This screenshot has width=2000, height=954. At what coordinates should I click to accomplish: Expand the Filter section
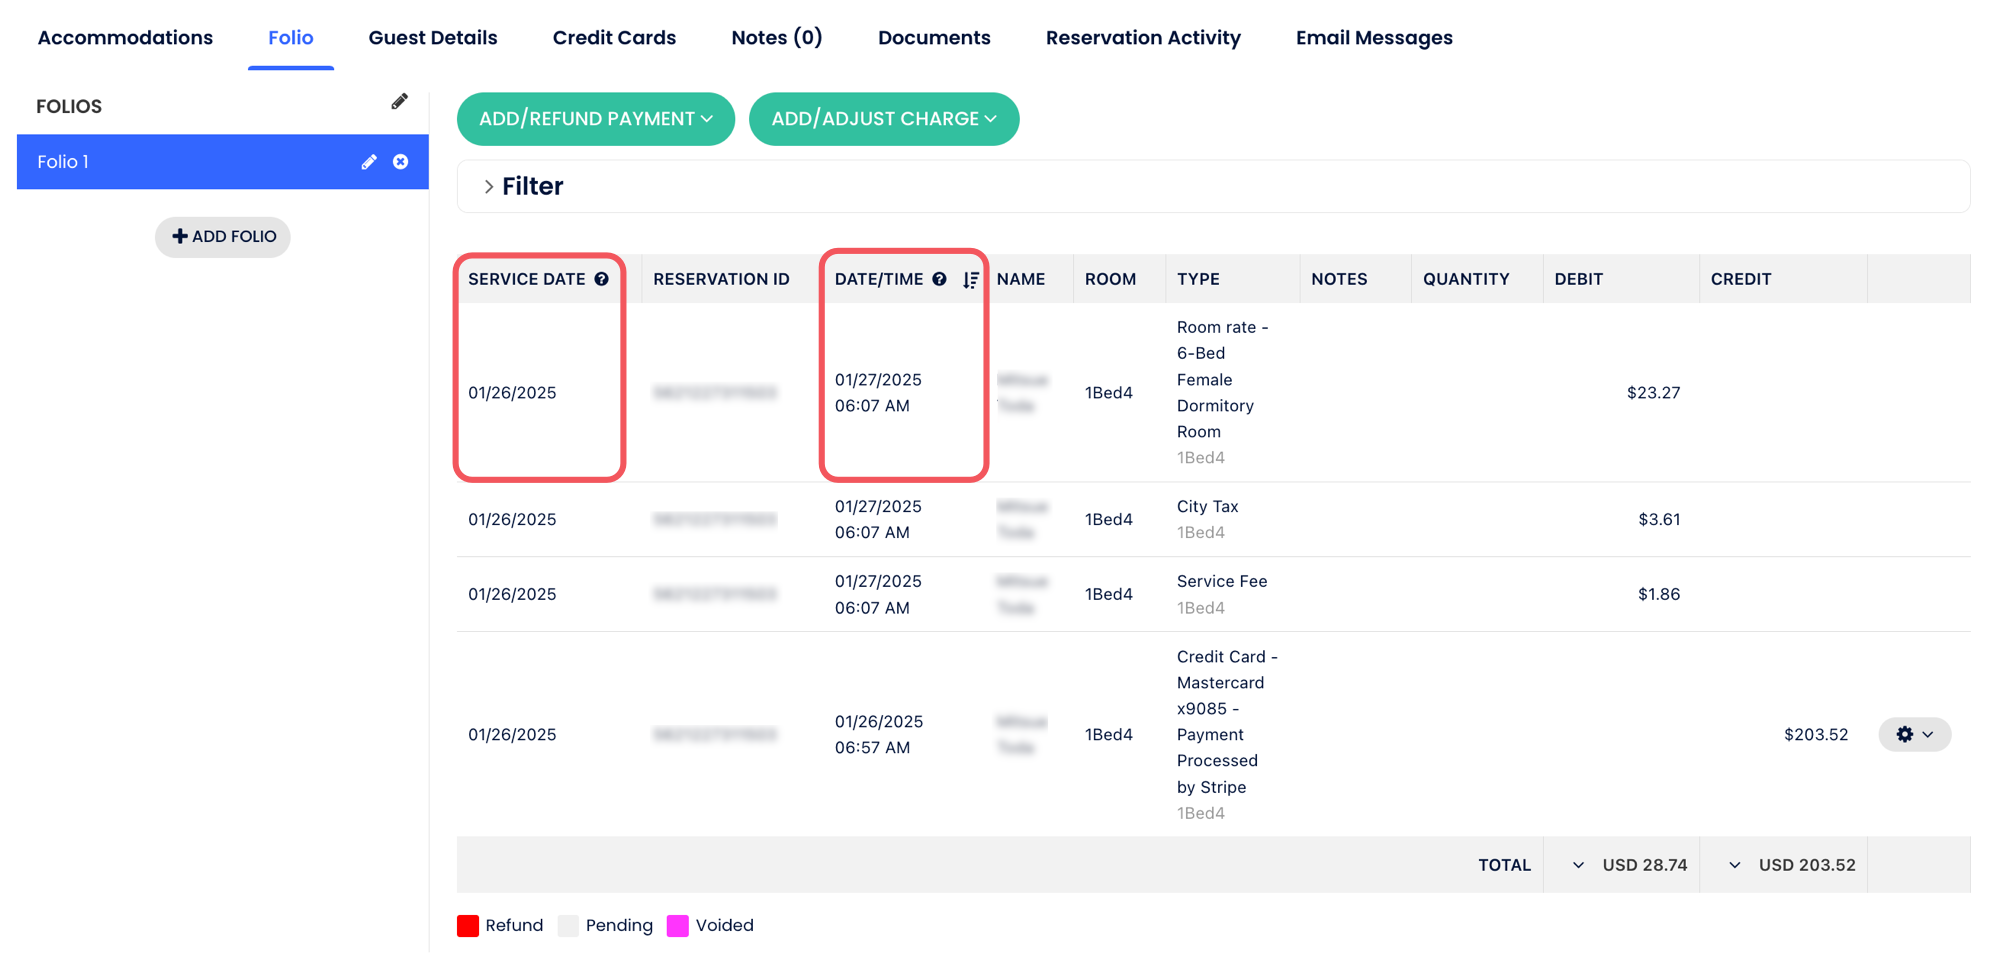click(x=524, y=187)
